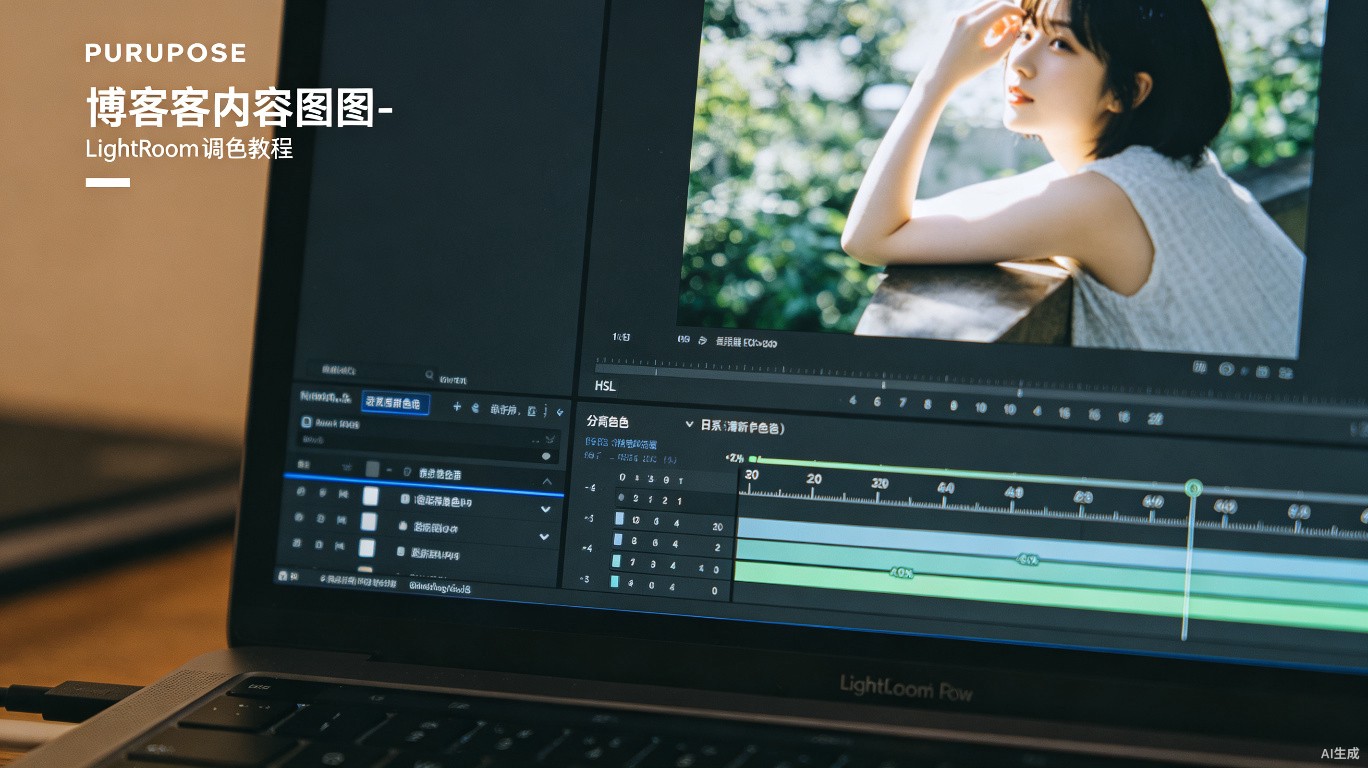Toggle visibility eye of the first layer row
1368x768 pixels.
(301, 490)
